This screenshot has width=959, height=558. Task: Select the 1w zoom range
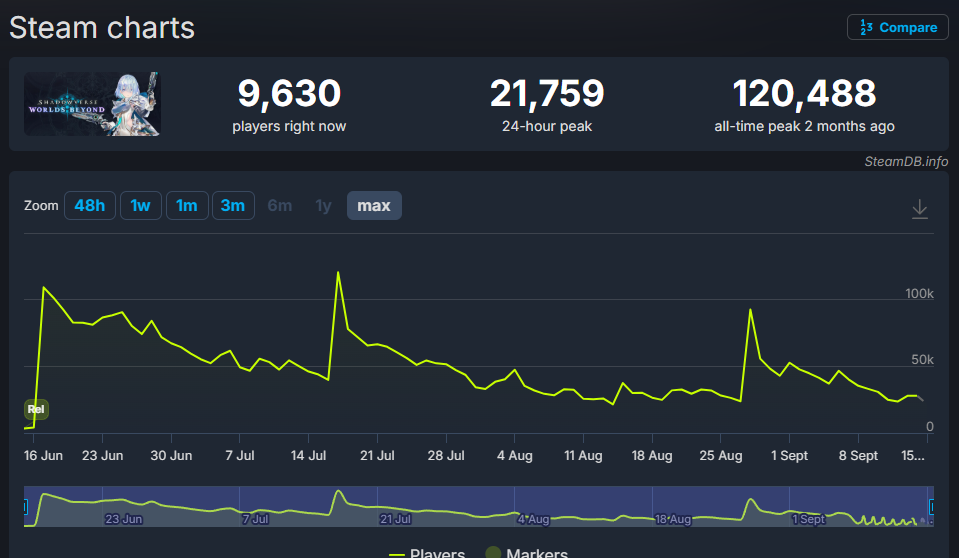[x=140, y=206]
